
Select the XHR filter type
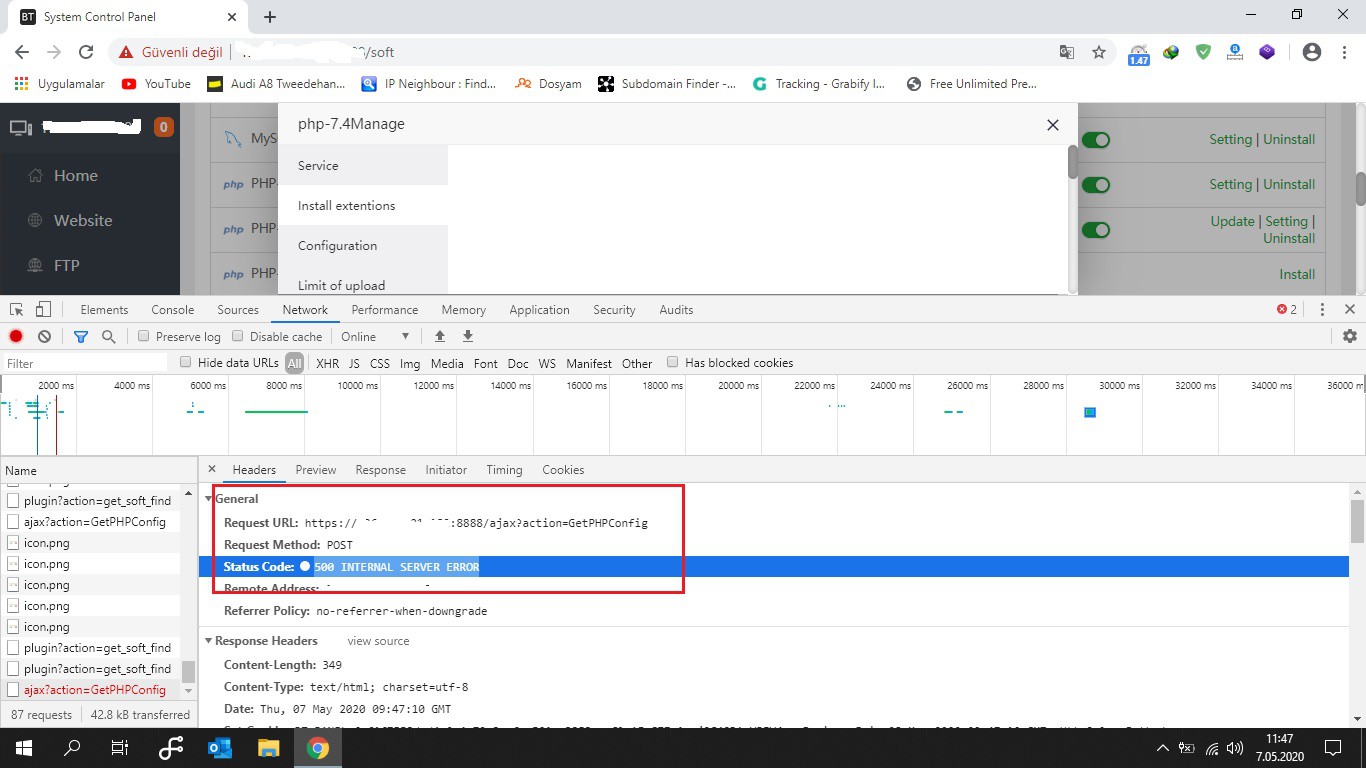coord(327,363)
